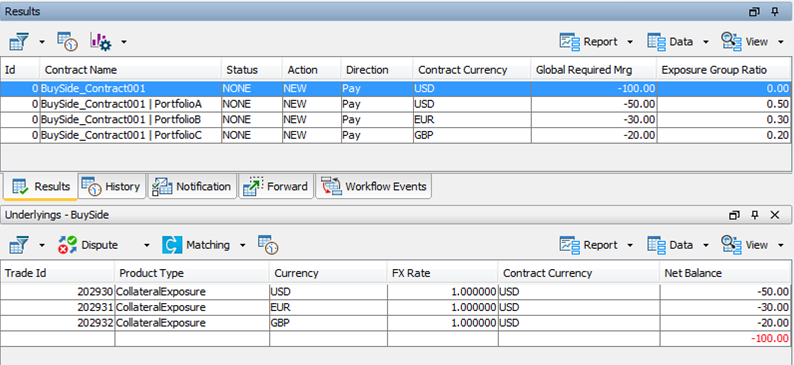Click history clock icon in Underlyings toolbar

268,245
